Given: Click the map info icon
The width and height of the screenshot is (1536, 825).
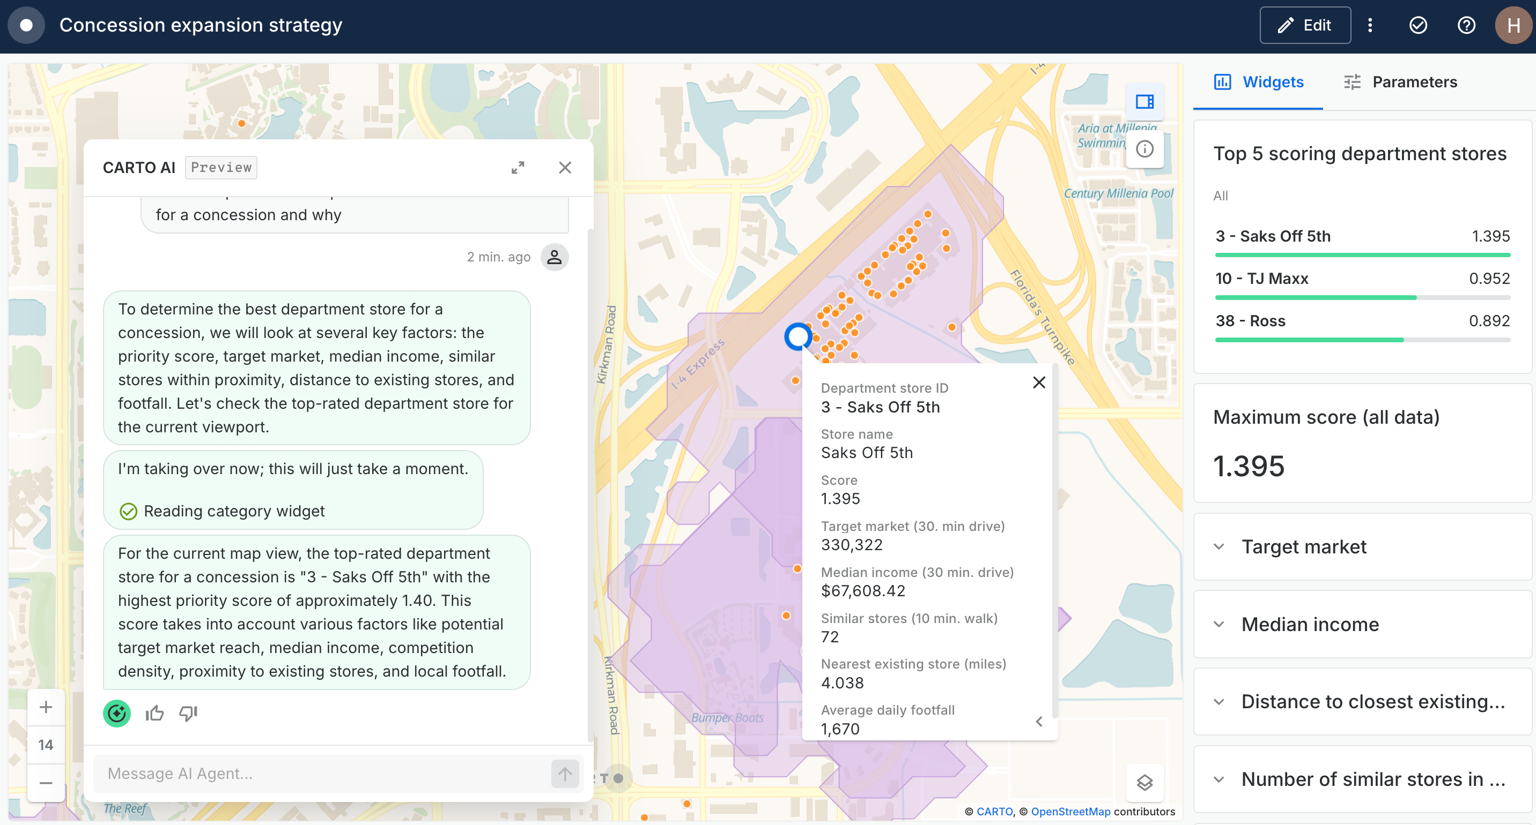Looking at the screenshot, I should coord(1145,148).
